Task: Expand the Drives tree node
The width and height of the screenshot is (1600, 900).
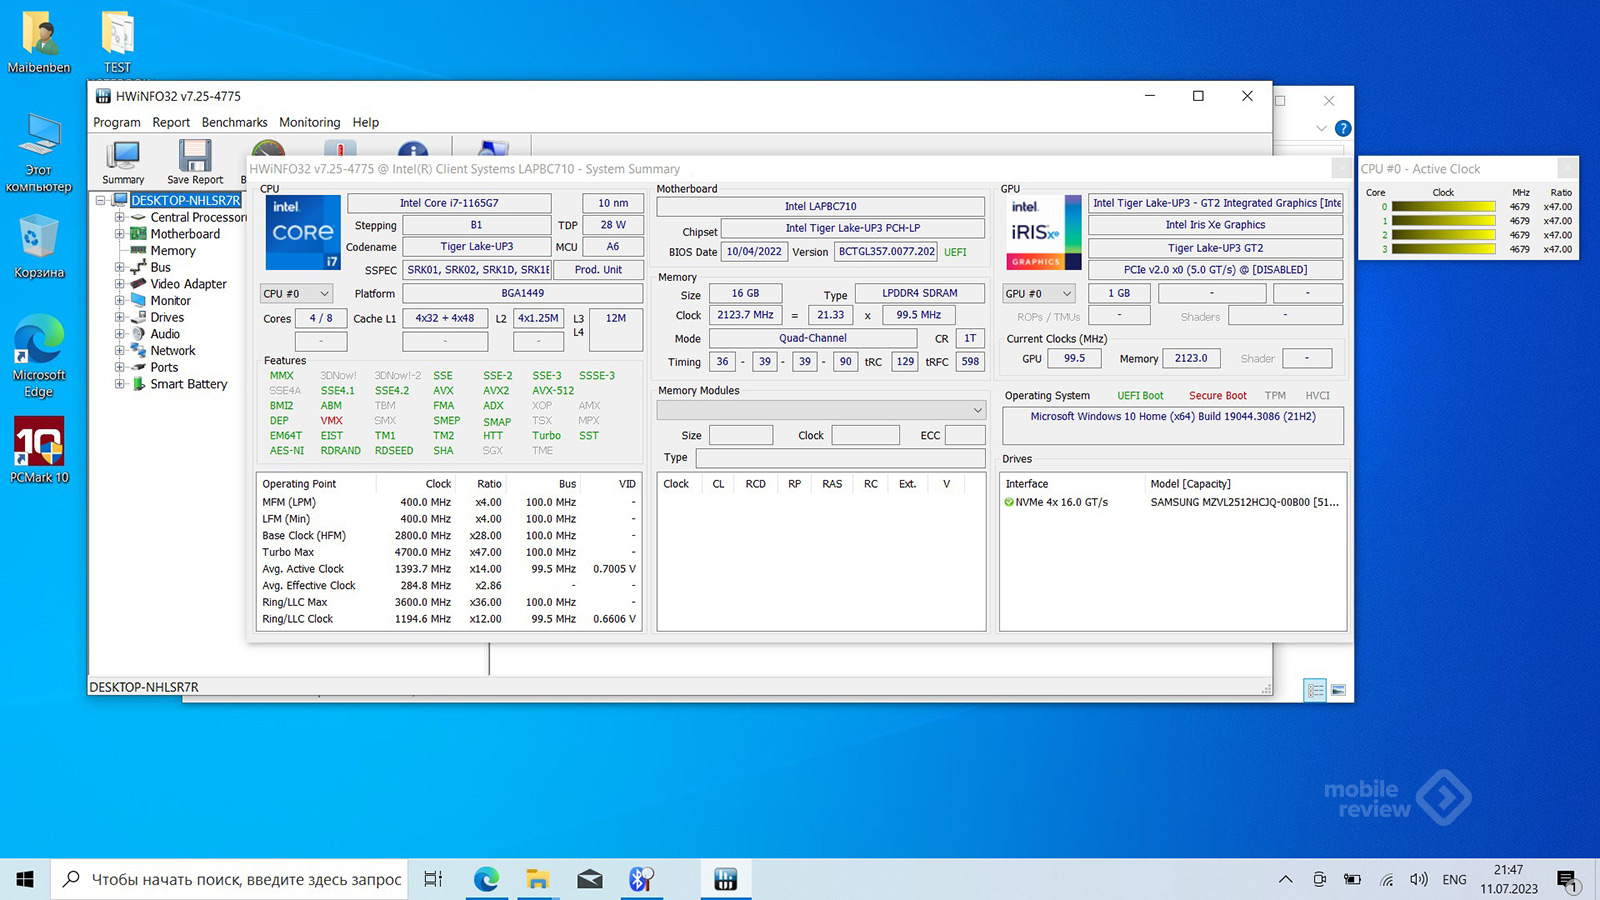Action: tap(119, 317)
